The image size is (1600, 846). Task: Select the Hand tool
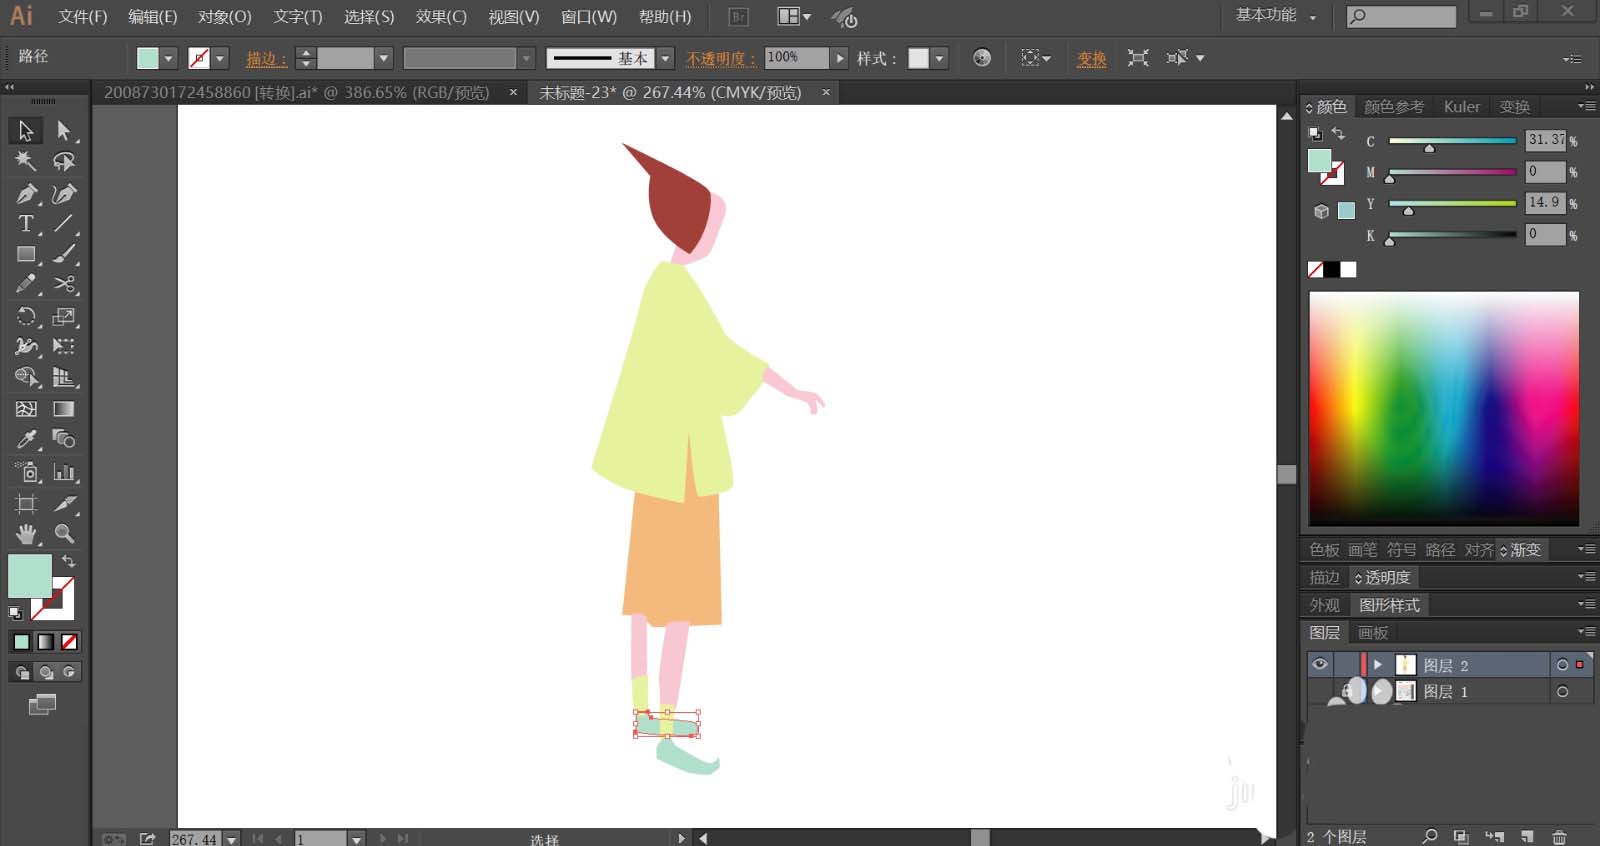pos(26,534)
